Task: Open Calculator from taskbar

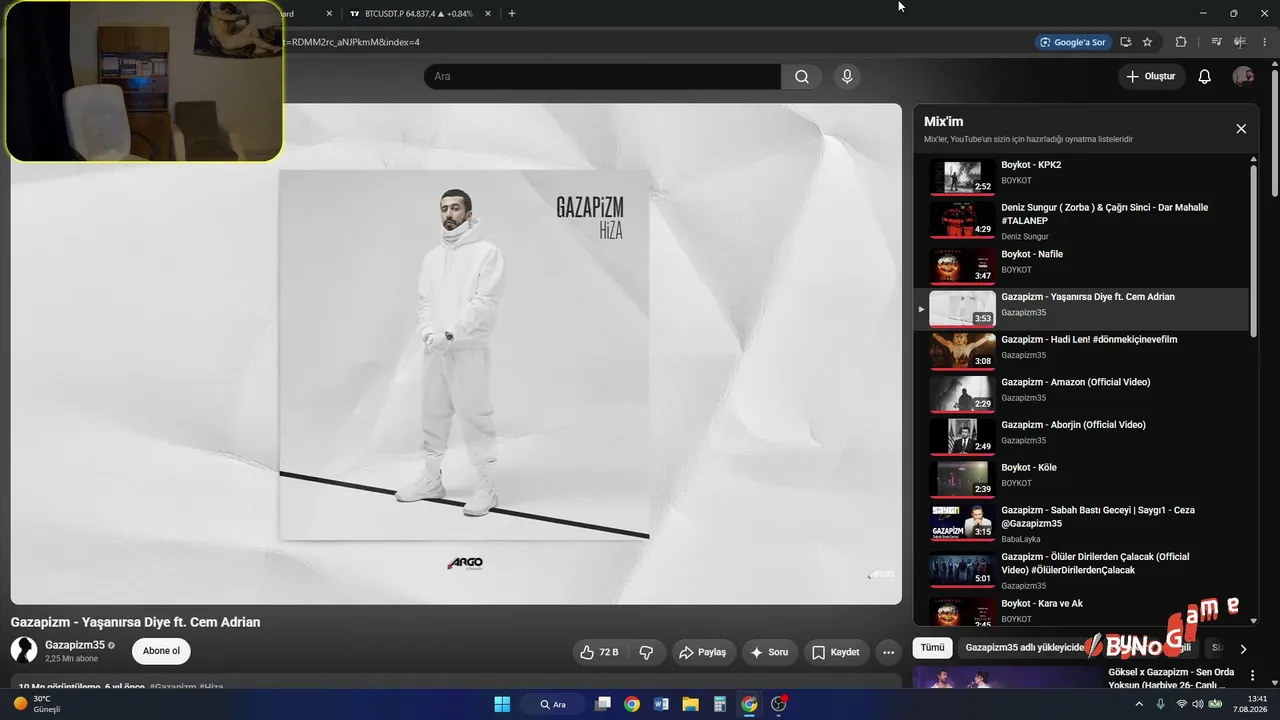Action: pyautogui.click(x=719, y=704)
